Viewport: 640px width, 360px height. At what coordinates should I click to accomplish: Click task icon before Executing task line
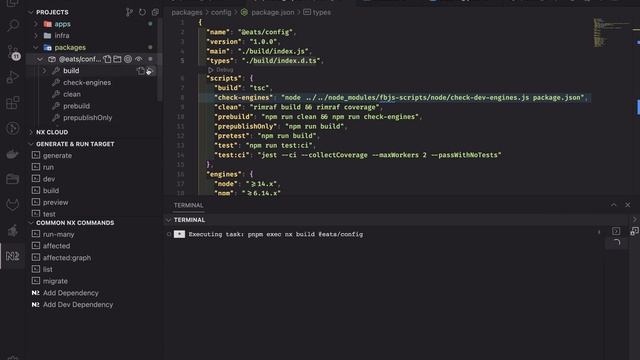[179, 234]
